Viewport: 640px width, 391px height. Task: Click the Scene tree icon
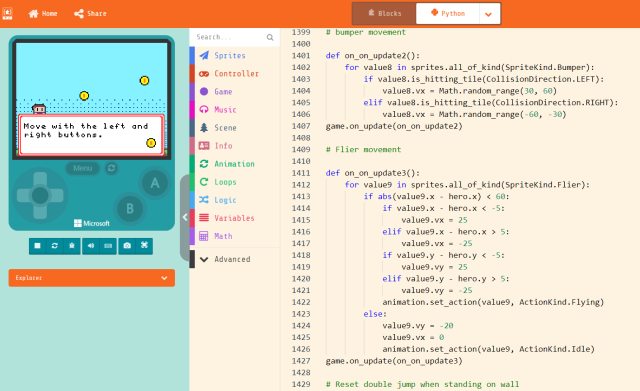point(204,128)
